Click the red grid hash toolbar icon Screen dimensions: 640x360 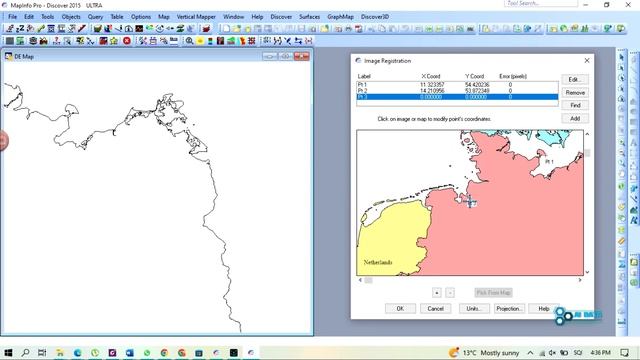(251, 41)
